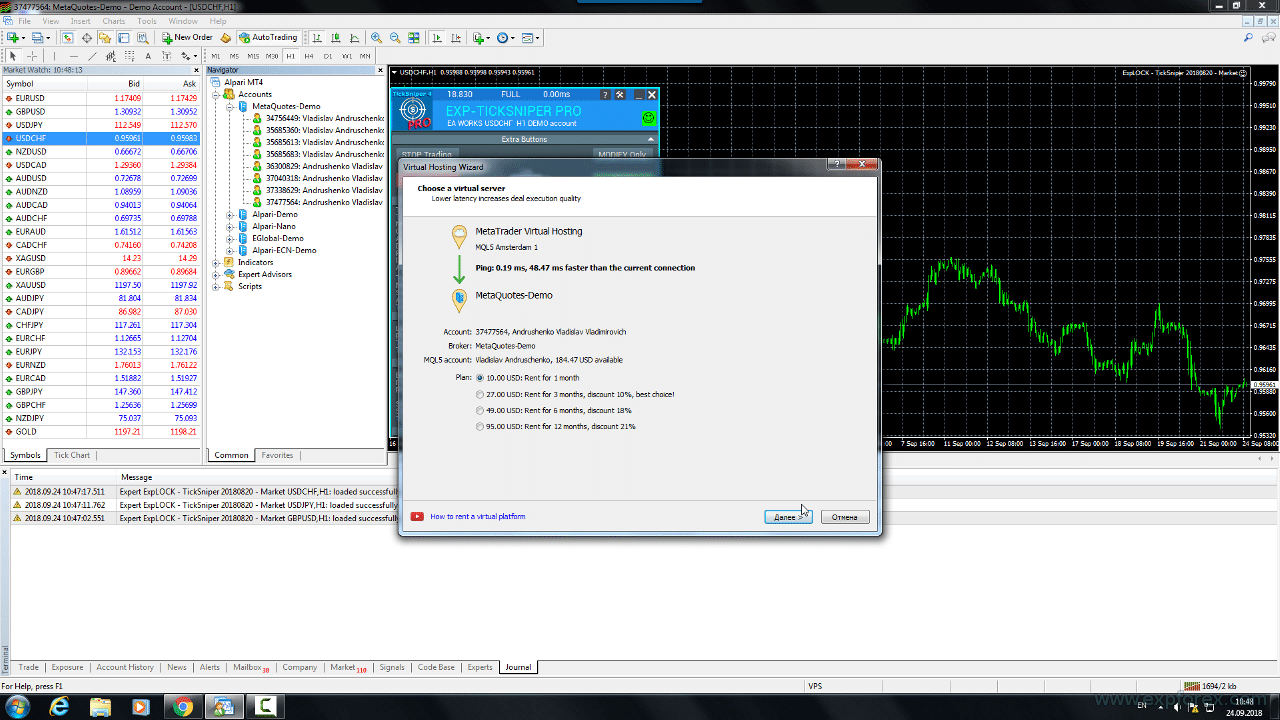This screenshot has width=1280, height=720.
Task: Select the EURUSD row in Market Watch
Action: click(100, 98)
